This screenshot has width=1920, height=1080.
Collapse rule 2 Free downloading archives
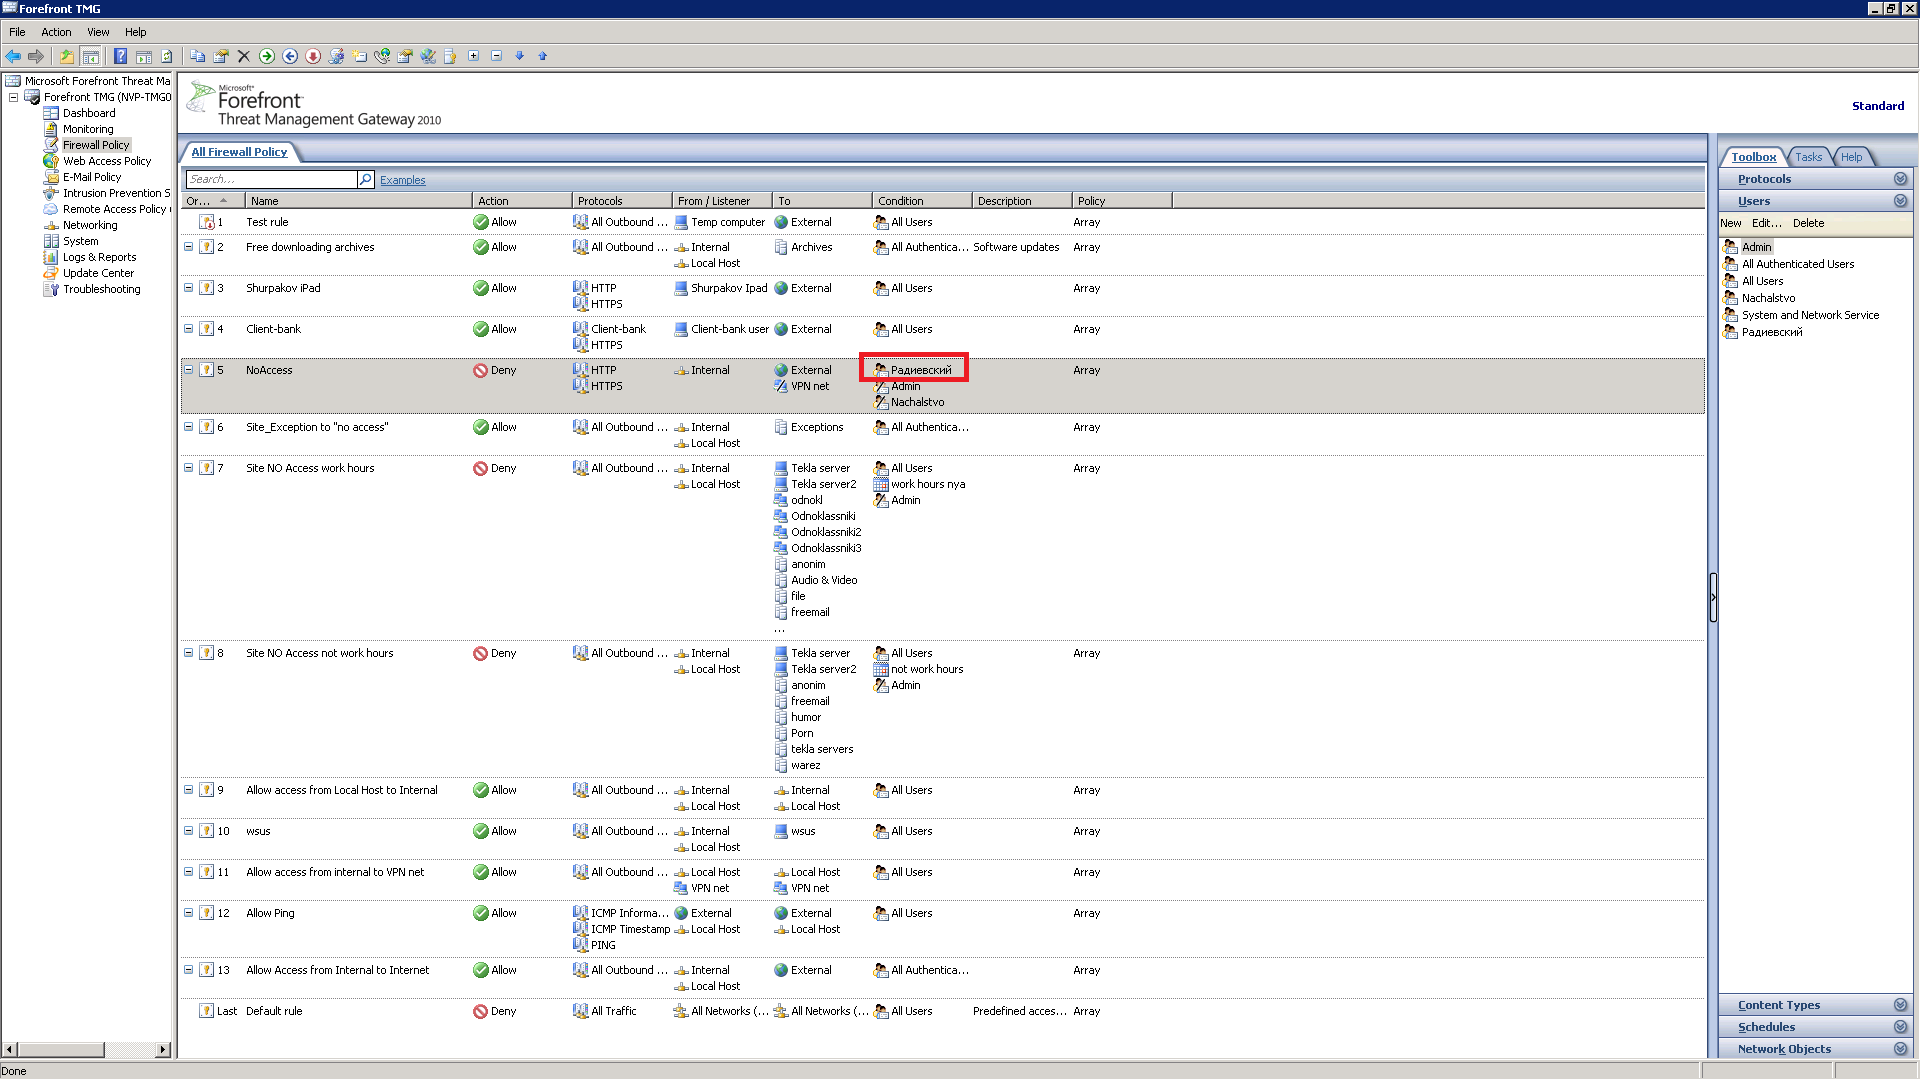point(188,247)
